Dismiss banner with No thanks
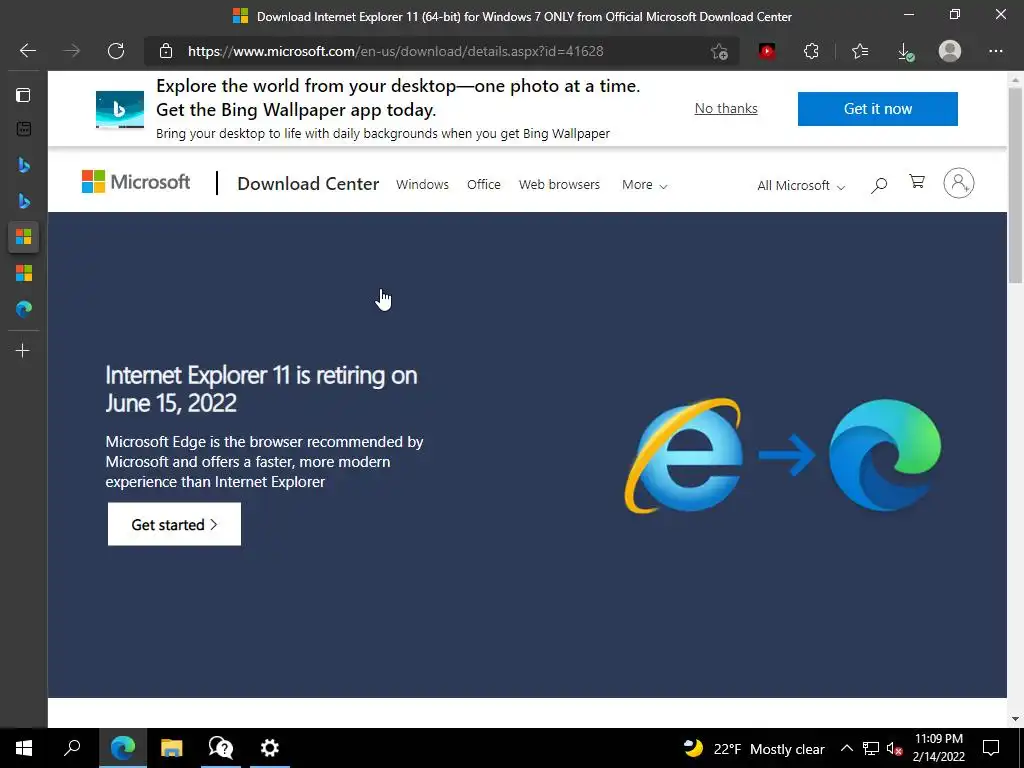 [726, 108]
